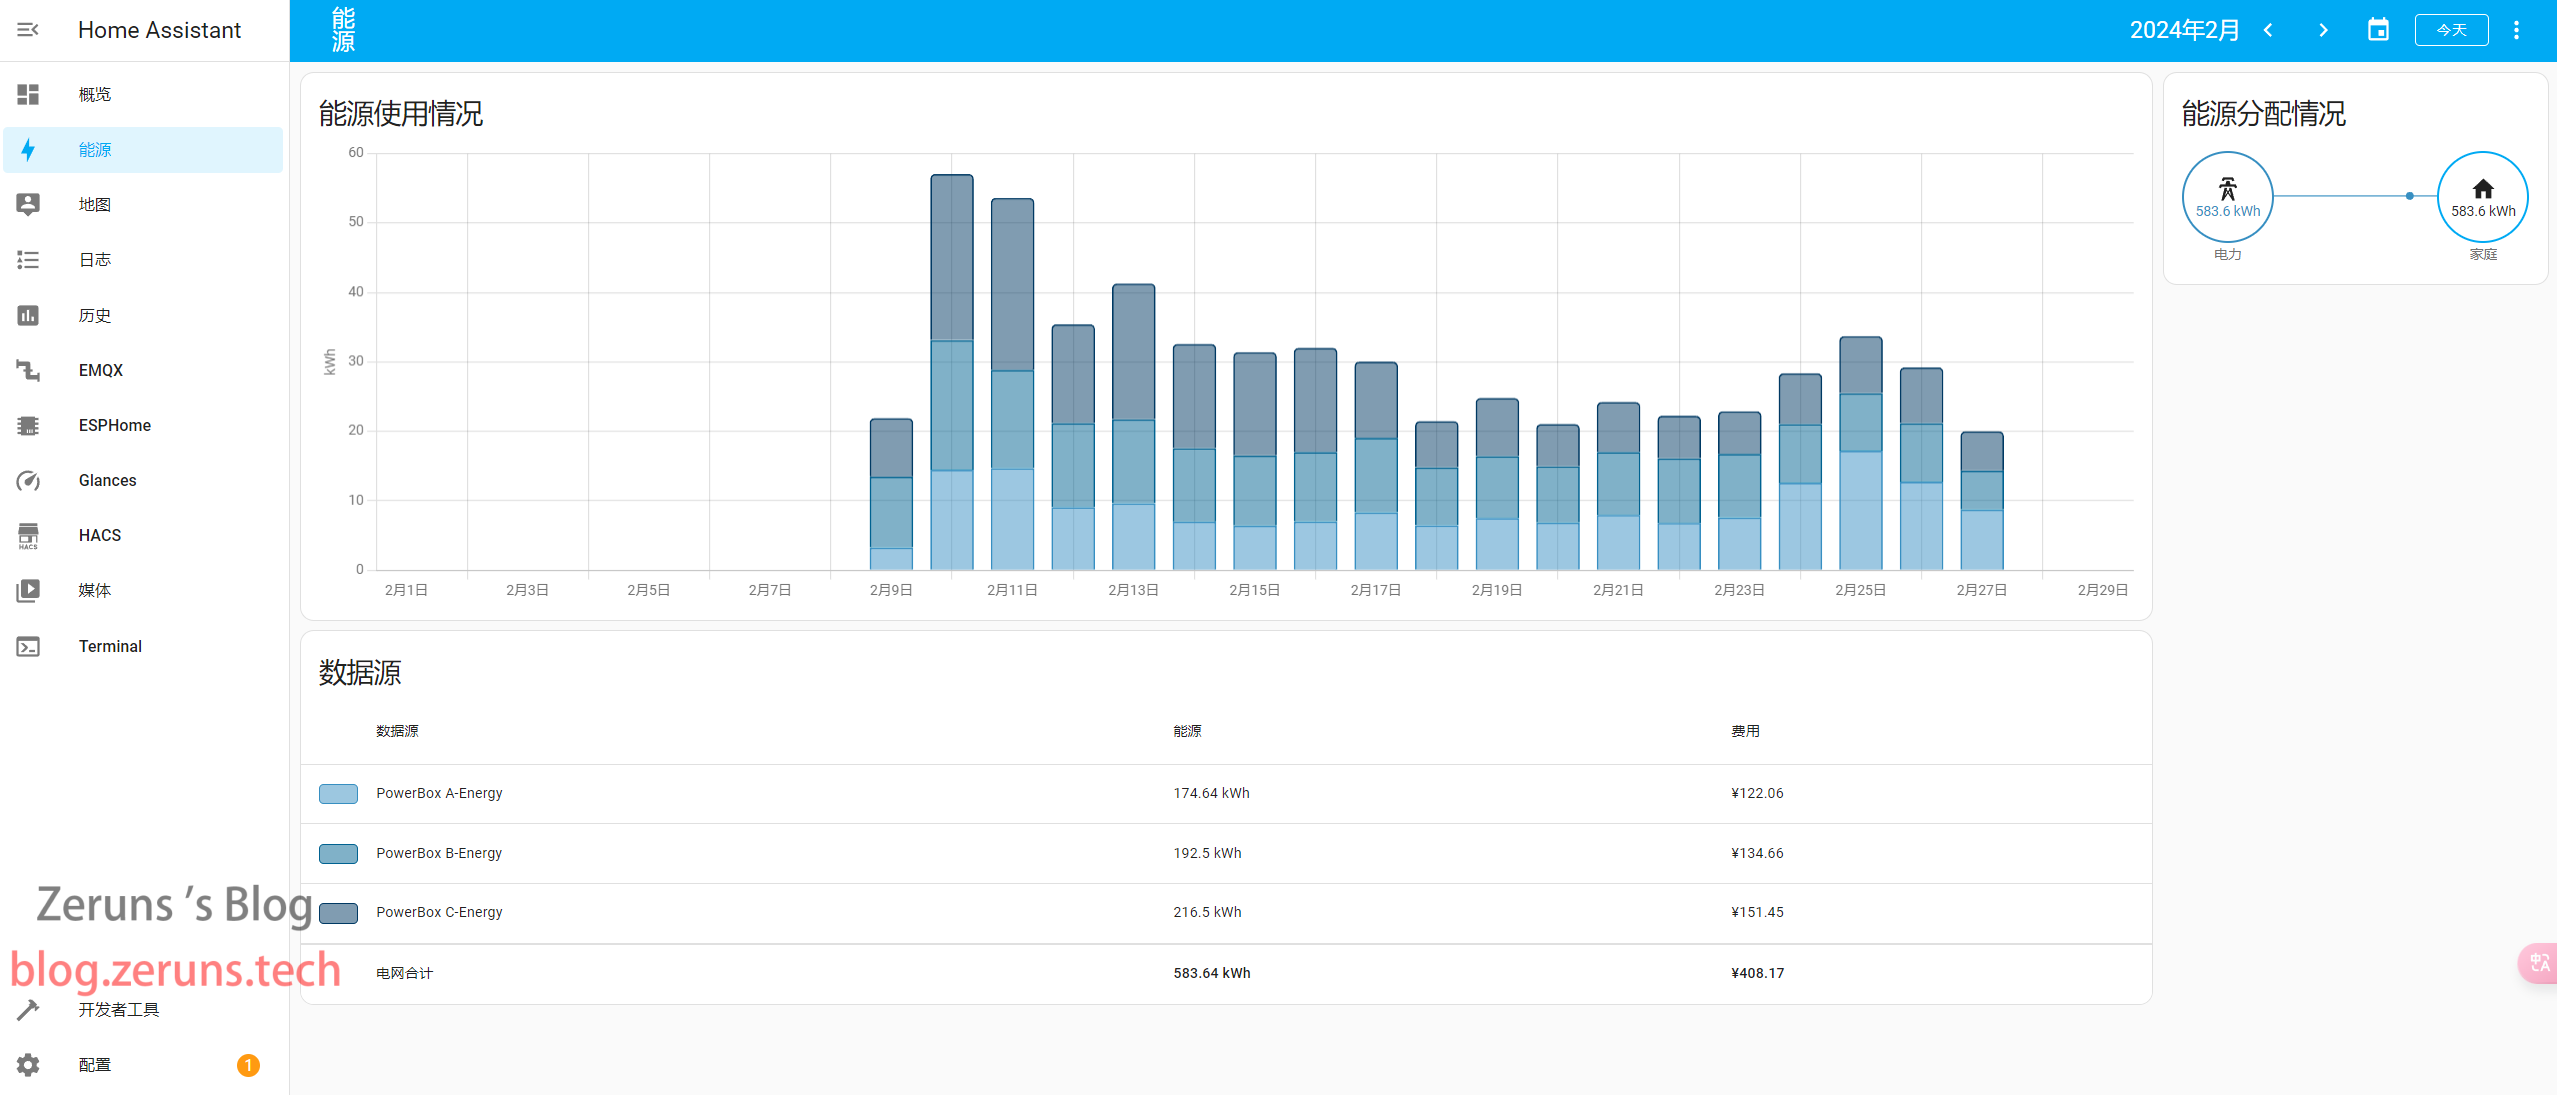Open the EMQX sidebar icon

click(28, 371)
